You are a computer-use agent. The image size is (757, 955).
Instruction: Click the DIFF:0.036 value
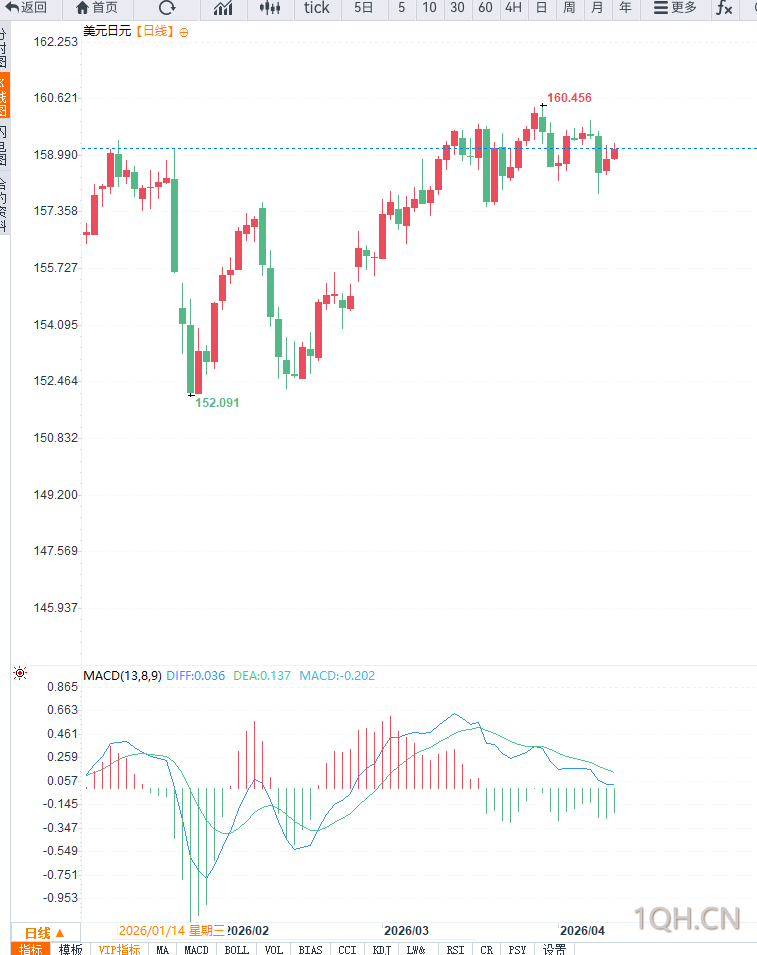pos(195,675)
